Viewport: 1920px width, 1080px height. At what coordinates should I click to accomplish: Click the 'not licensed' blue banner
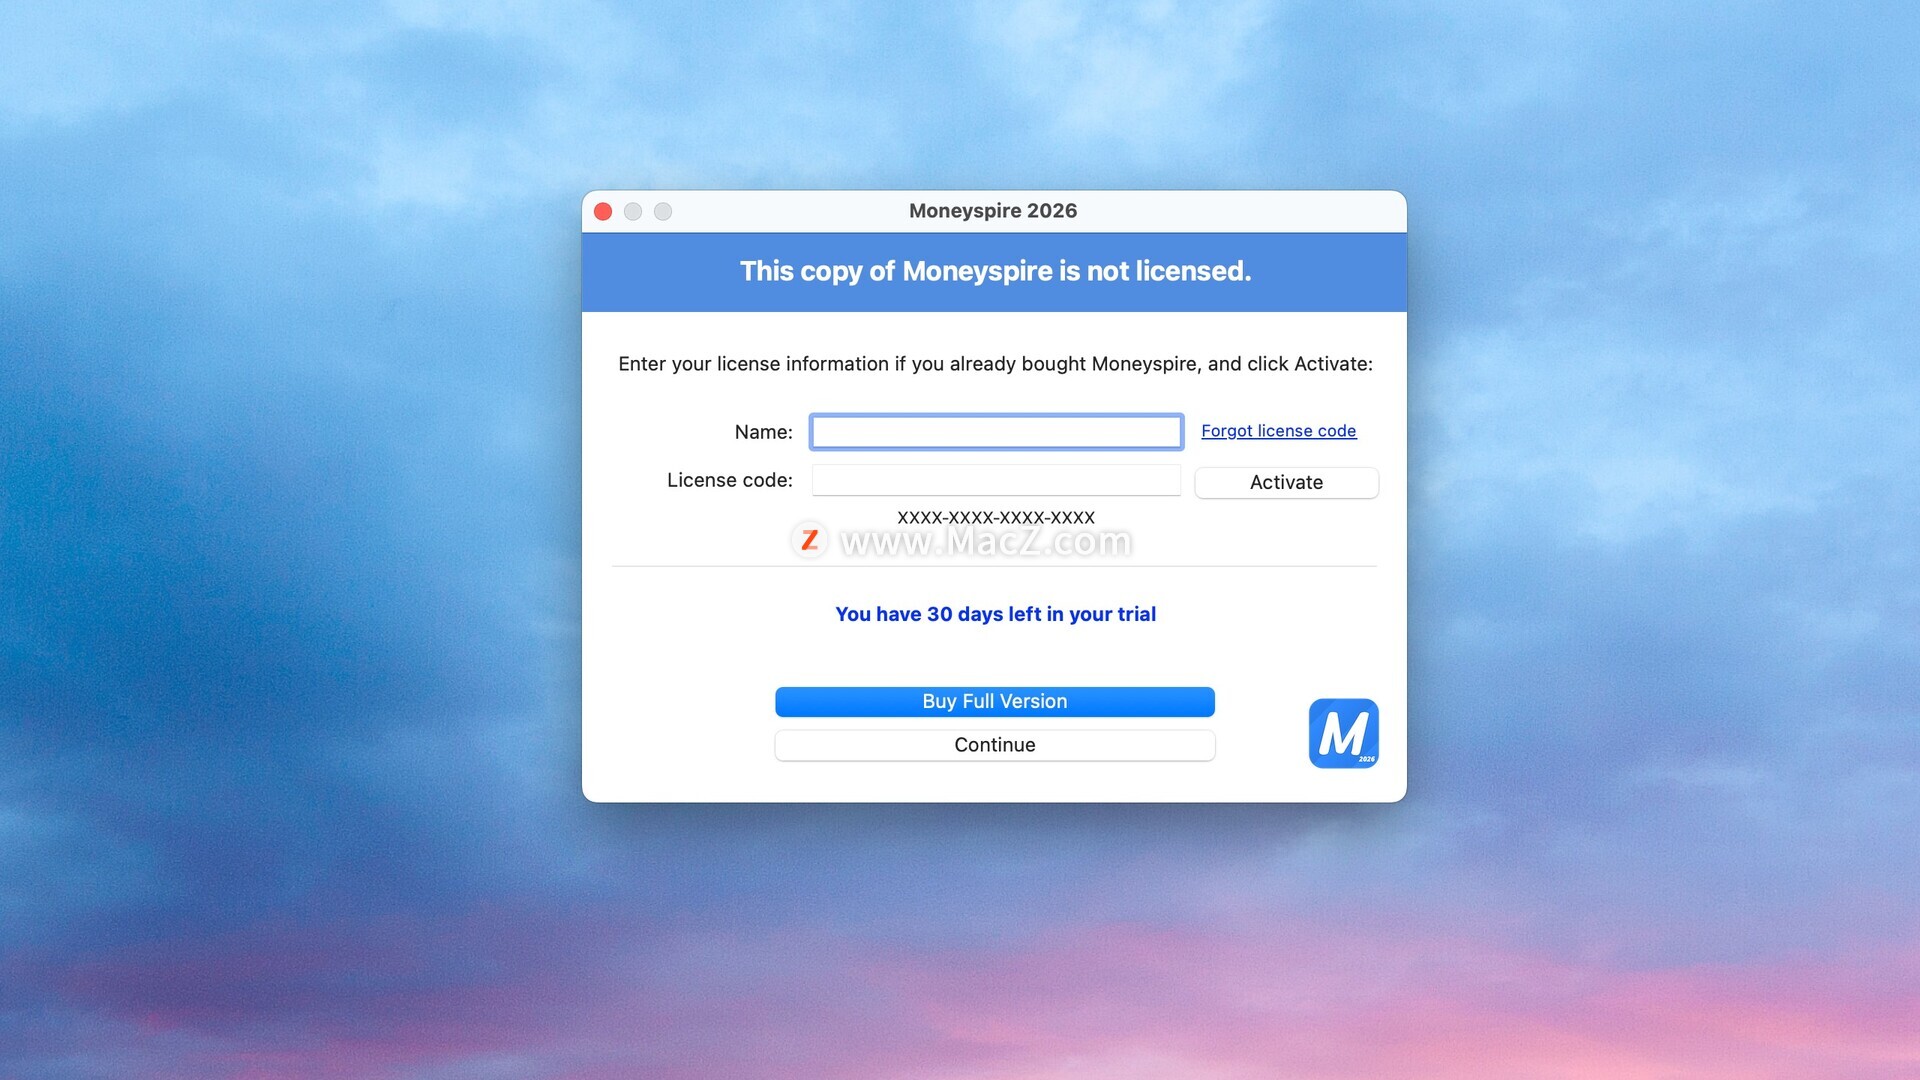click(x=994, y=271)
